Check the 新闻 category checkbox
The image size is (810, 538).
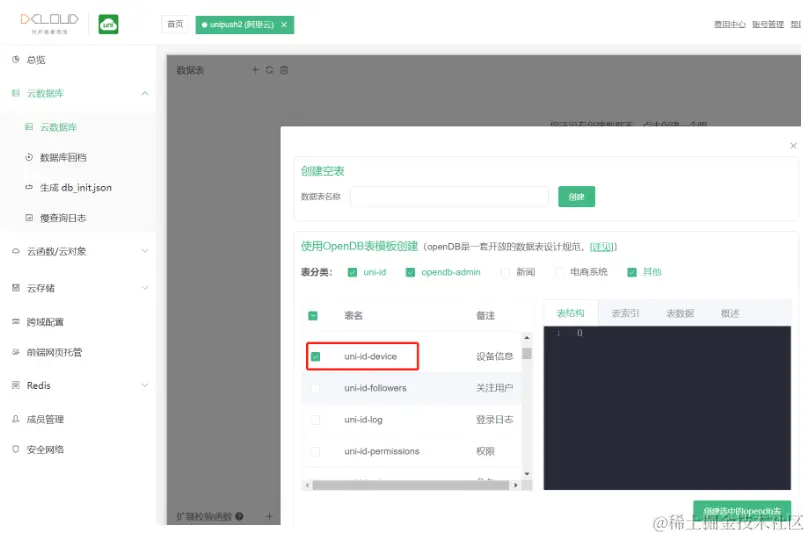click(x=505, y=272)
